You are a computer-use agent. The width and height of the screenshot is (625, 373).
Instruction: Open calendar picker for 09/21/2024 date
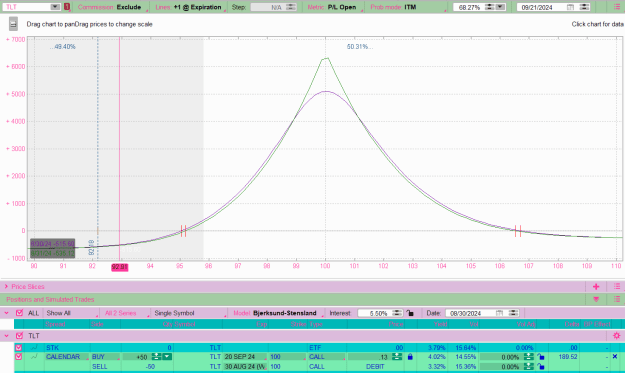[570, 7]
